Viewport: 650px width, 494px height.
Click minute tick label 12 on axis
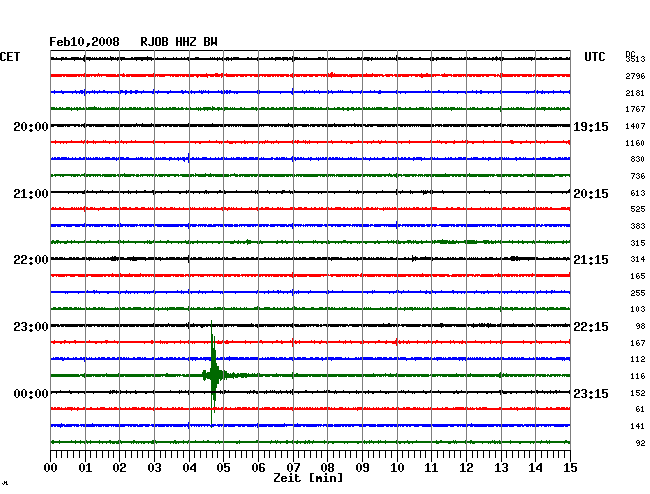466,467
